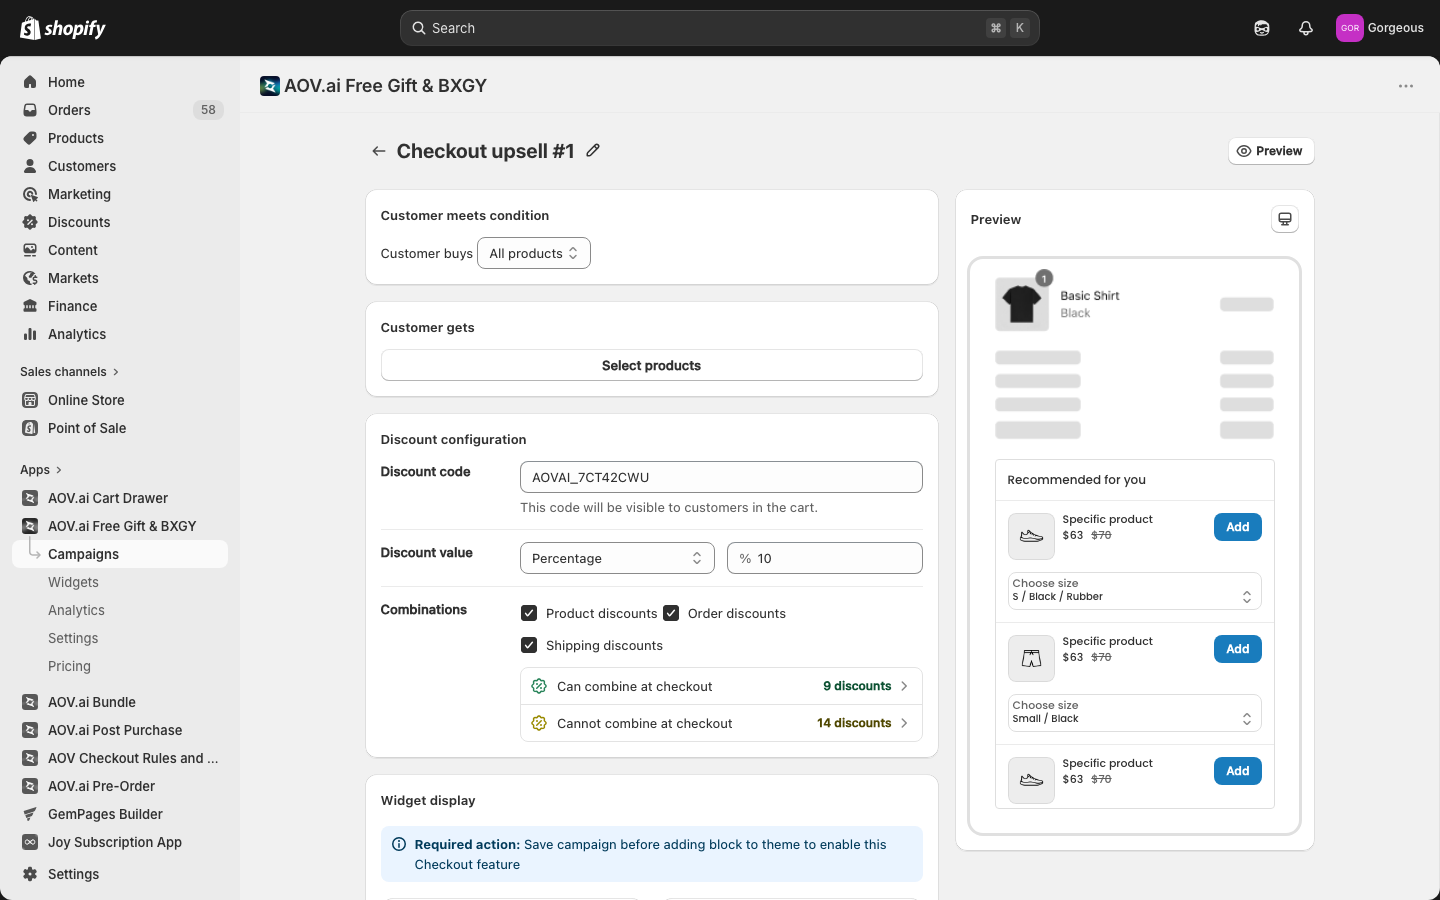Add the first recommended product with S / Black / Rubber
The height and width of the screenshot is (900, 1440).
(1238, 527)
